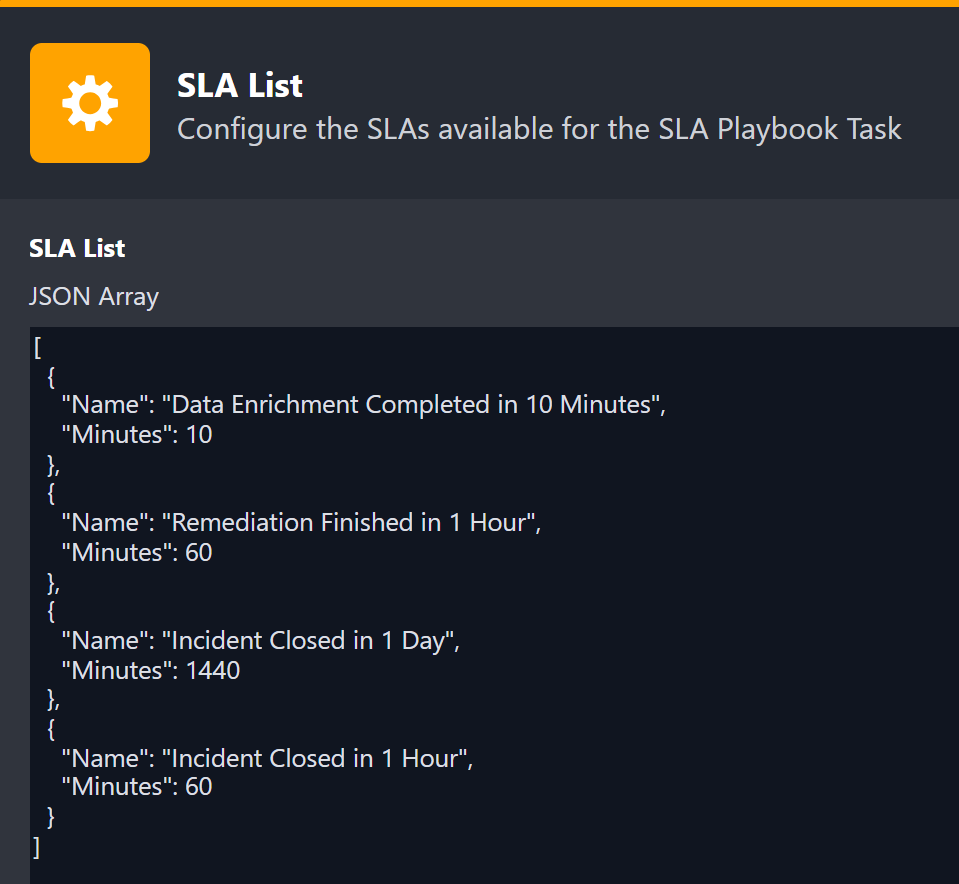Click the Incident Closed in 1 Day line
The height and width of the screenshot is (884, 959).
[x=260, y=641]
